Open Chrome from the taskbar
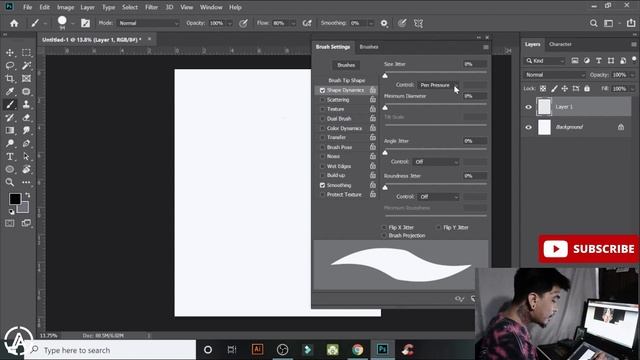 coord(358,349)
